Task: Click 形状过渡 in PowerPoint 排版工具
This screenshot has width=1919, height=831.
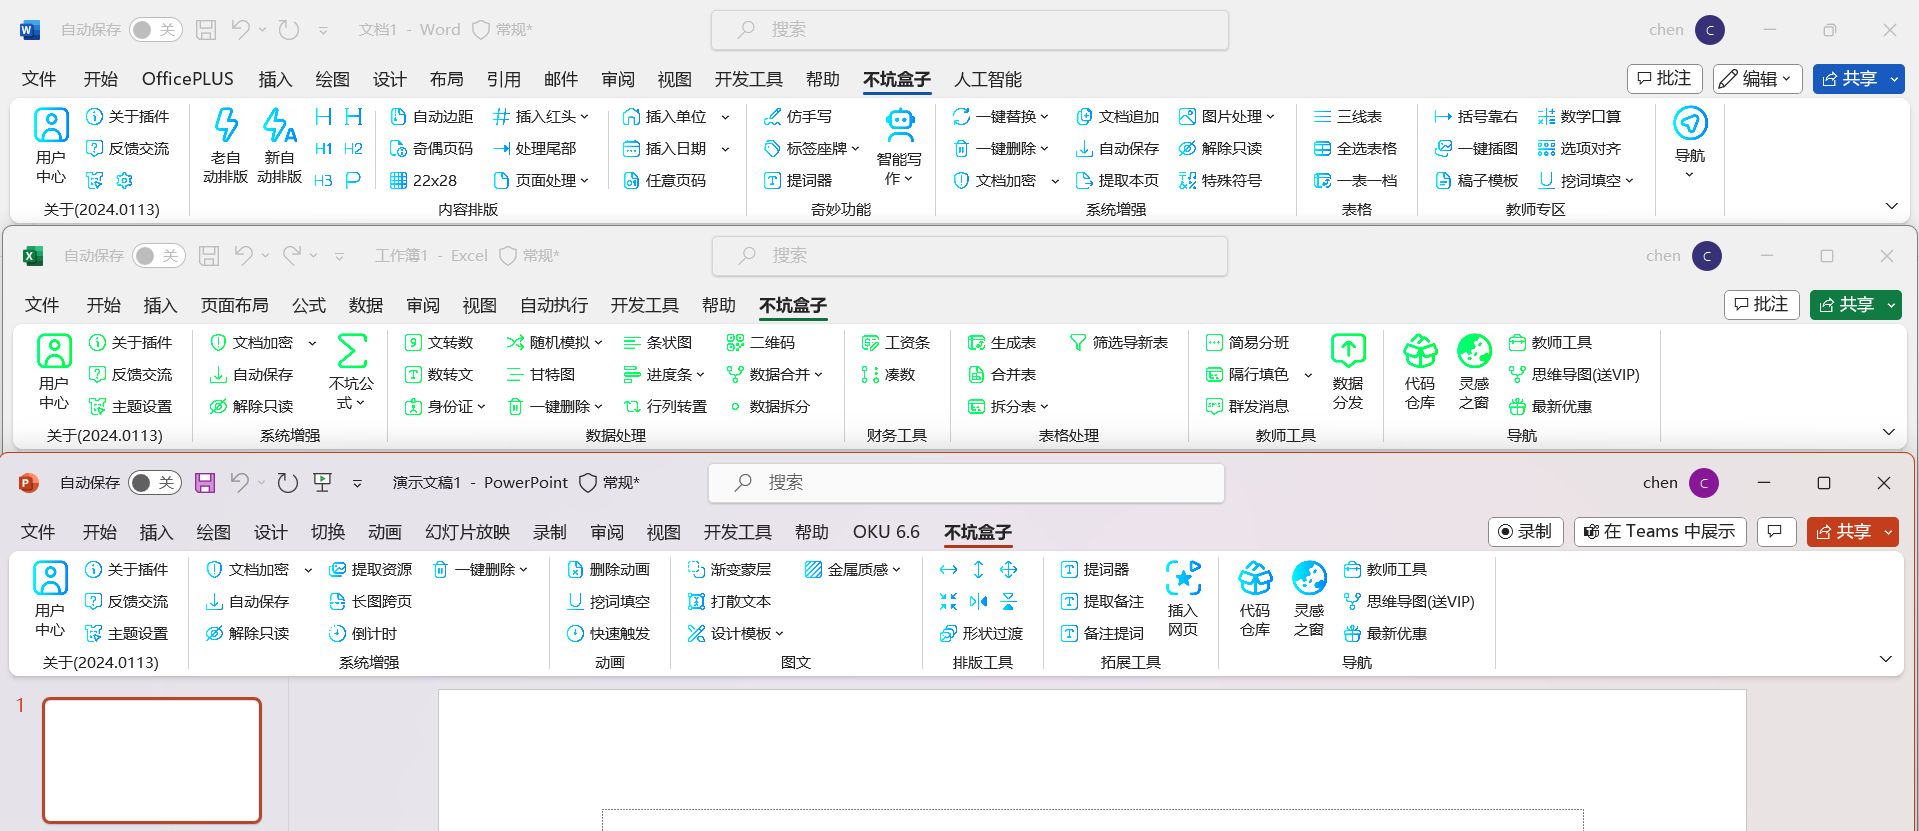Action: click(x=982, y=633)
